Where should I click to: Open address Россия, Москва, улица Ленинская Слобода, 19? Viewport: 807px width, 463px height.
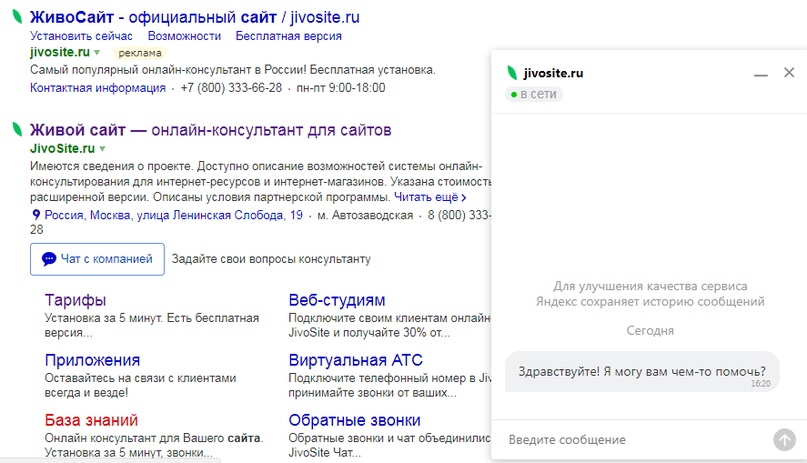[x=173, y=215]
